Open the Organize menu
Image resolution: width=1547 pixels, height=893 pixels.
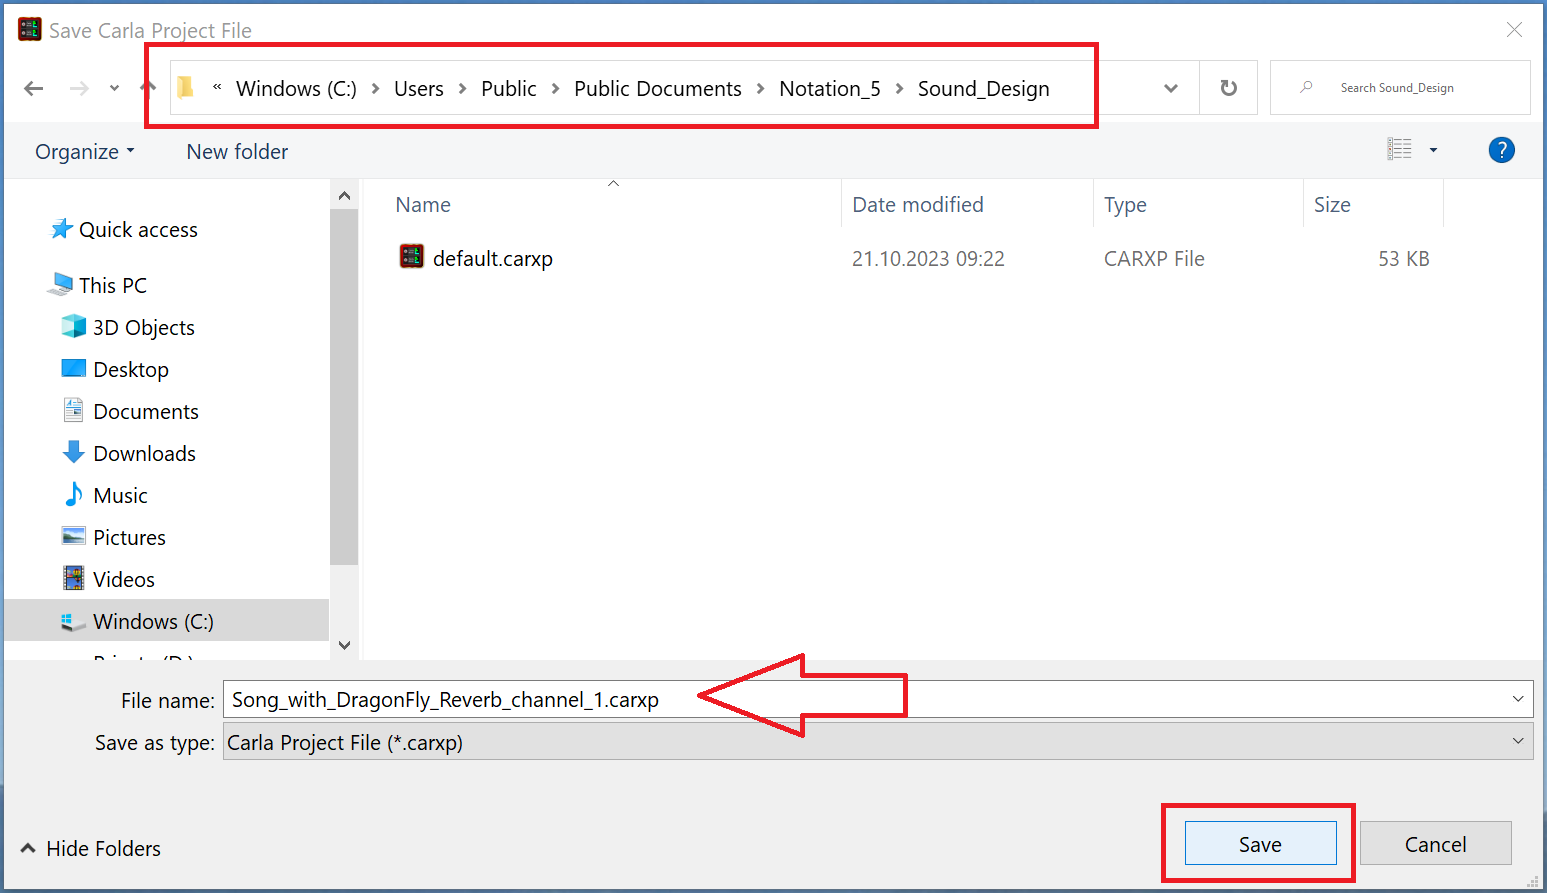pyautogui.click(x=84, y=152)
